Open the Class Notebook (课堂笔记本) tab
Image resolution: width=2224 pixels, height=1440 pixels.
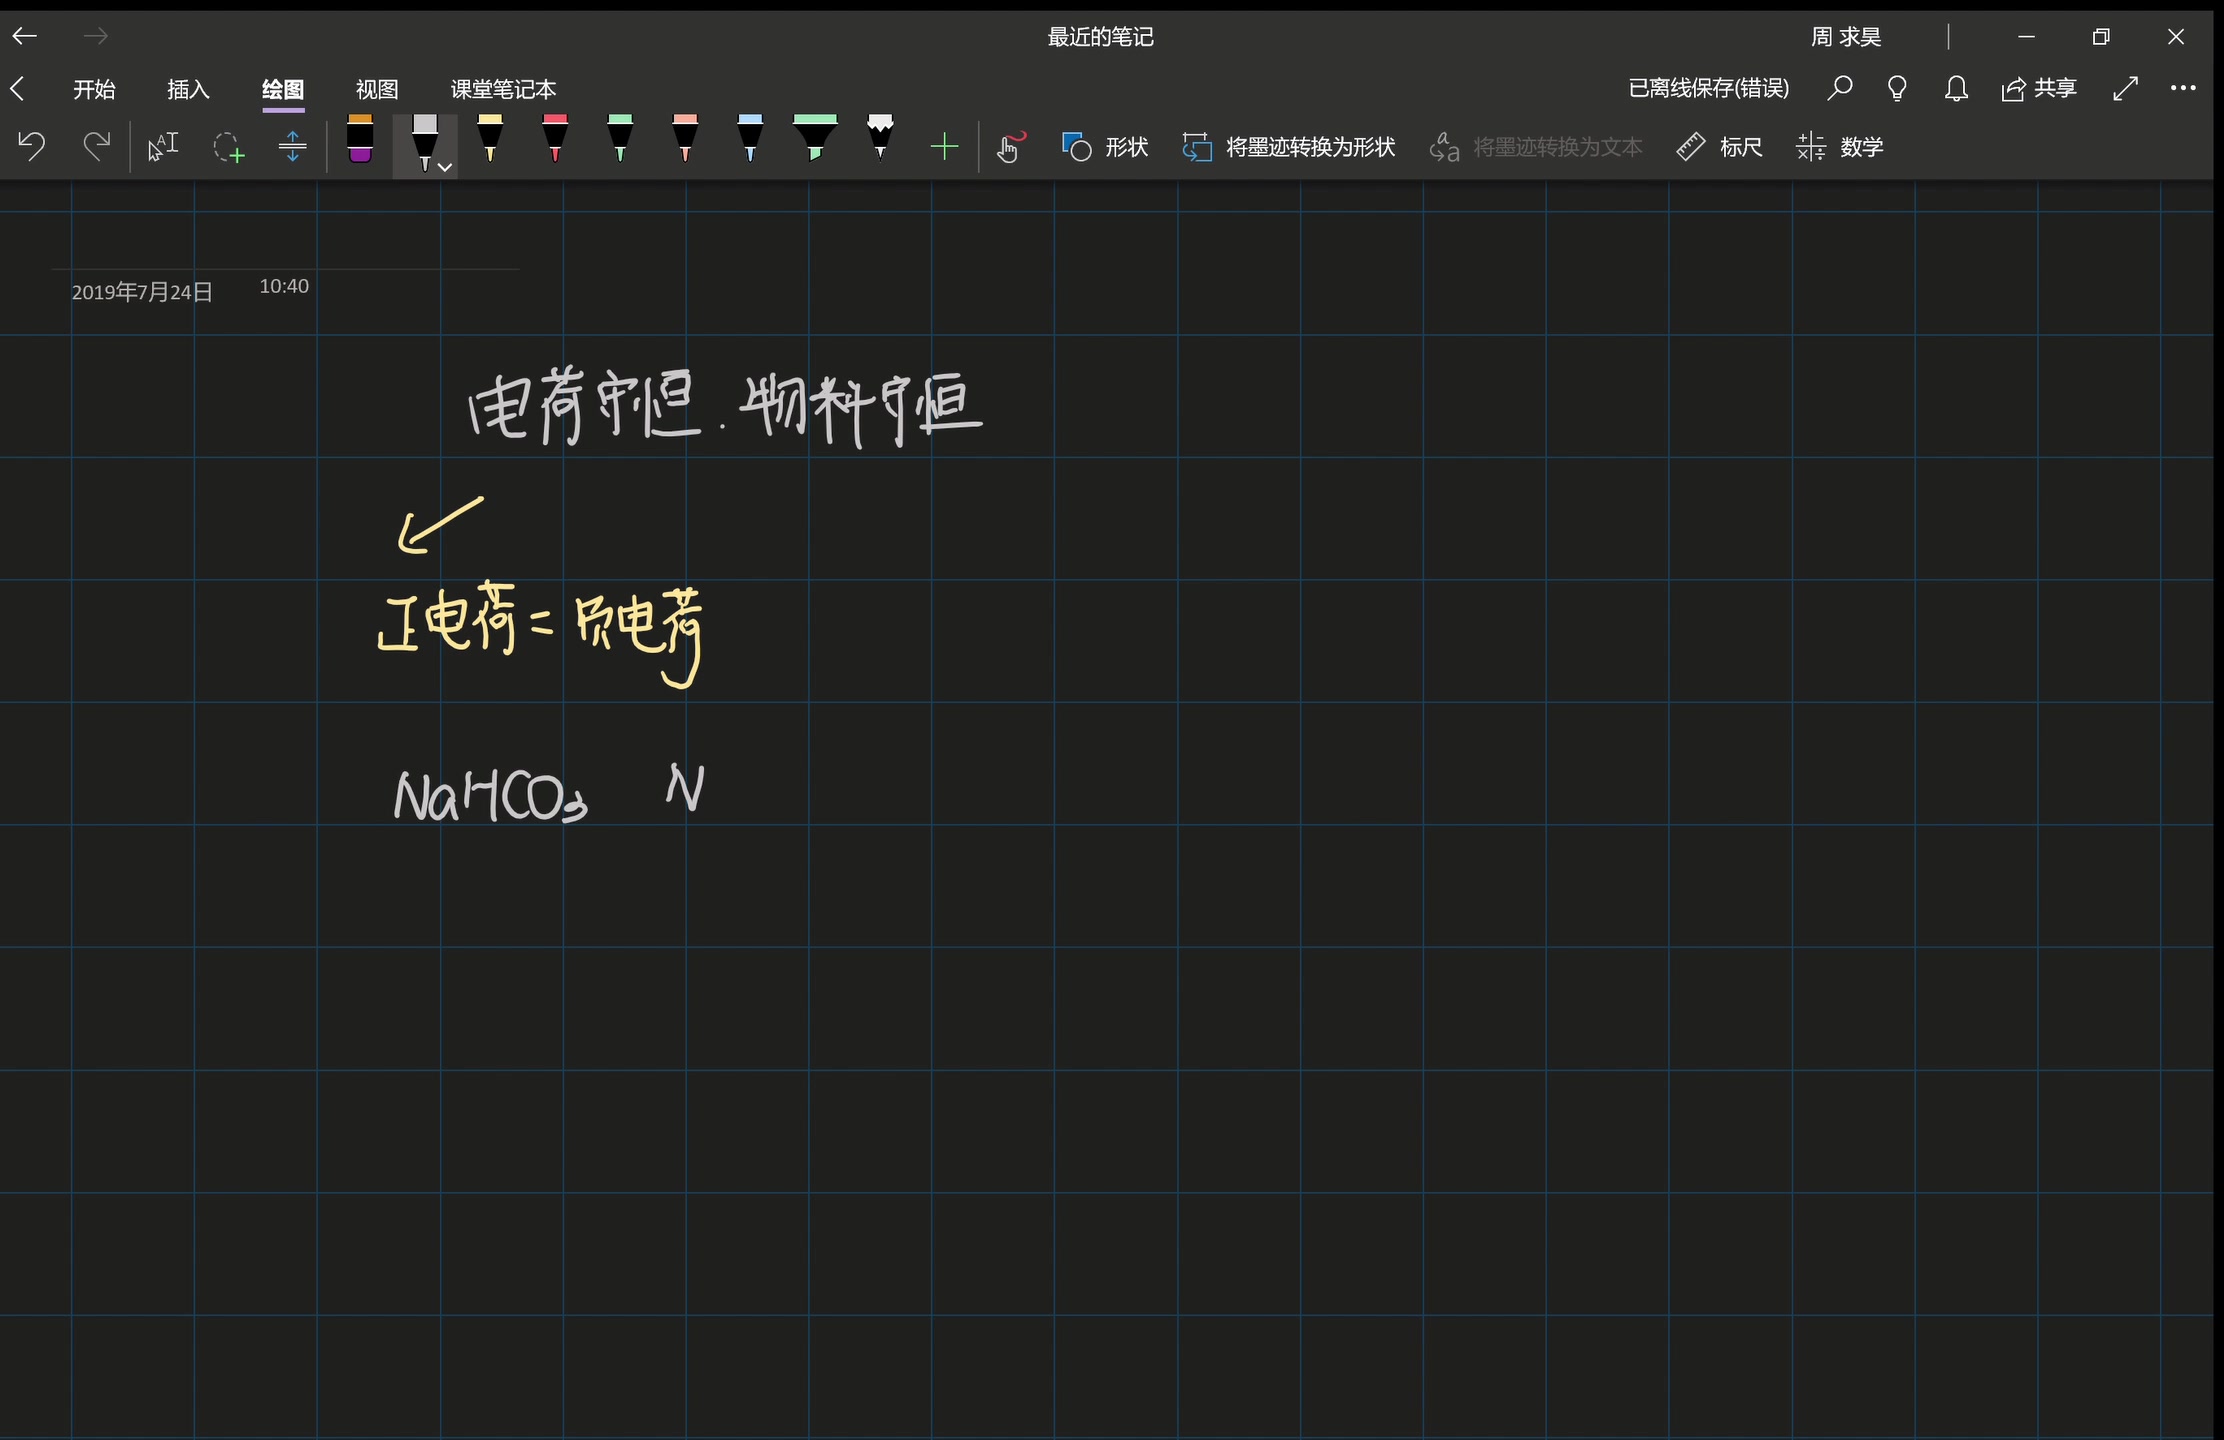tap(503, 89)
